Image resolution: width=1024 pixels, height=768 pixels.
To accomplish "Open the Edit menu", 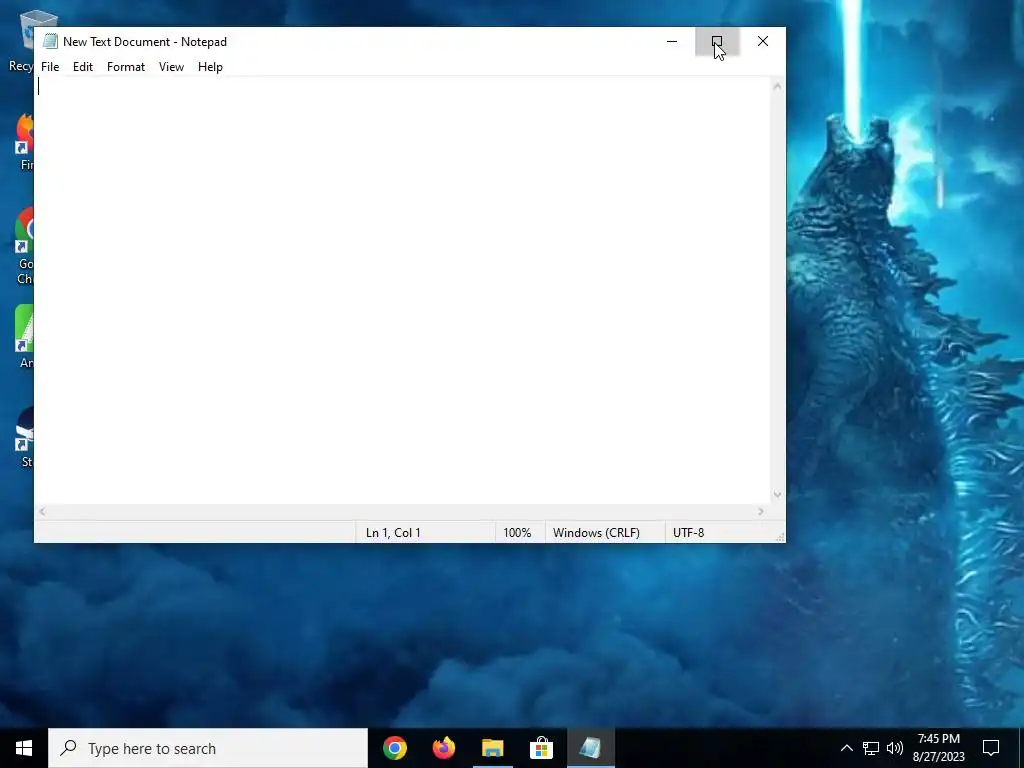I will tap(83, 67).
